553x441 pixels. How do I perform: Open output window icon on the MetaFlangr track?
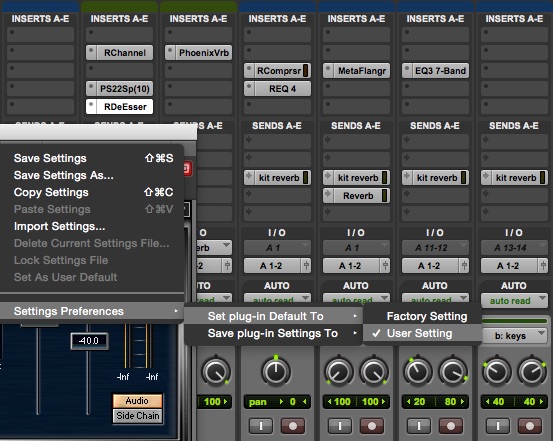[x=385, y=265]
